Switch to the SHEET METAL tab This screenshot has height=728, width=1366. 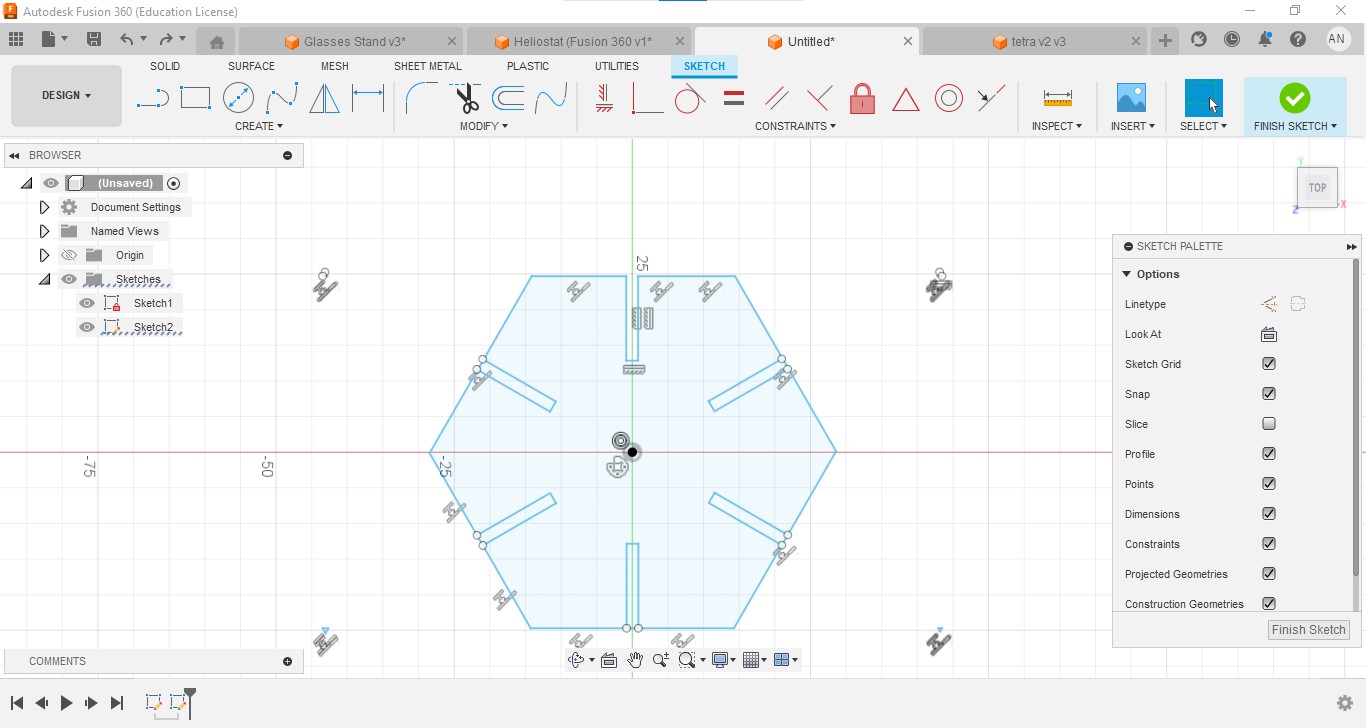tap(428, 66)
